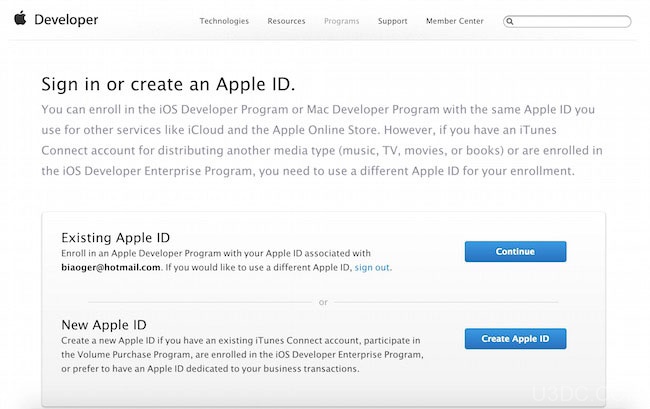Click the Continue button

click(x=515, y=252)
